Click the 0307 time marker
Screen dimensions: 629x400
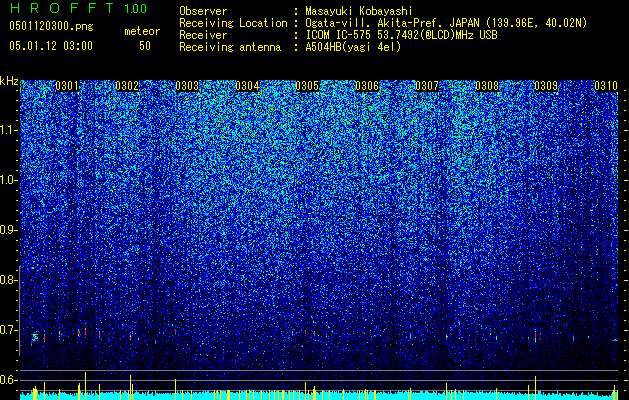click(427, 86)
